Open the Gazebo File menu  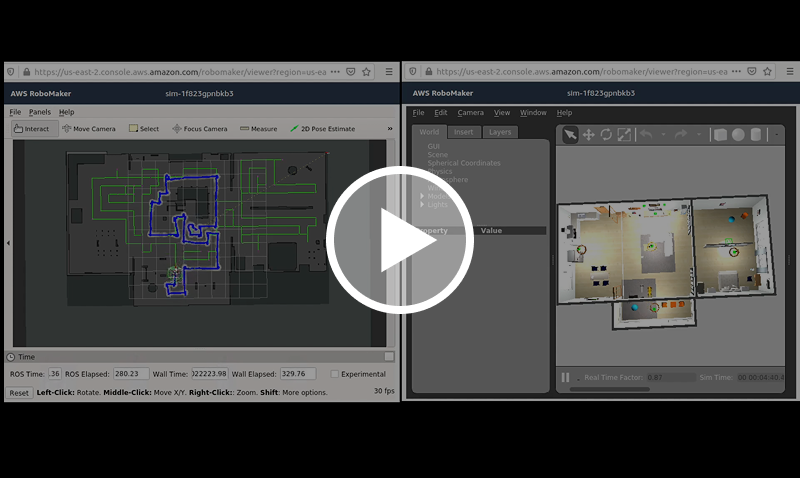[x=418, y=112]
